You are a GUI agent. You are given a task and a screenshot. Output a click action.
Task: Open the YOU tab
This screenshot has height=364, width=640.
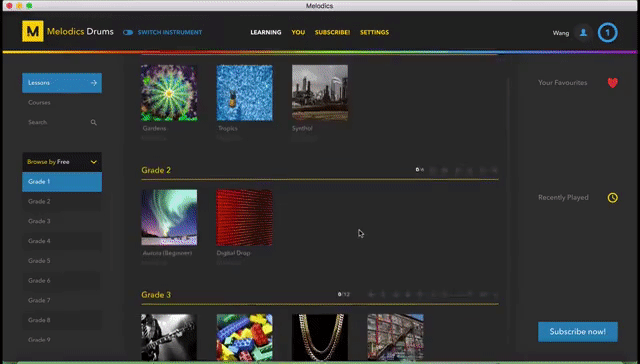coord(298,32)
